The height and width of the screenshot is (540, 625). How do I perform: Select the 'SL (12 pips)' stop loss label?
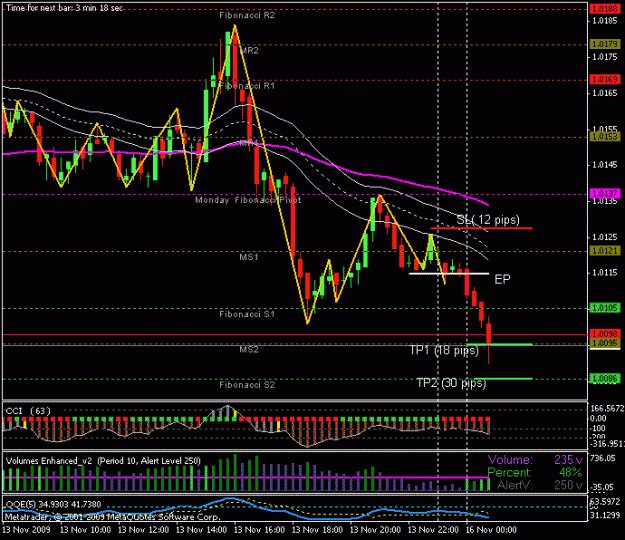coord(488,220)
